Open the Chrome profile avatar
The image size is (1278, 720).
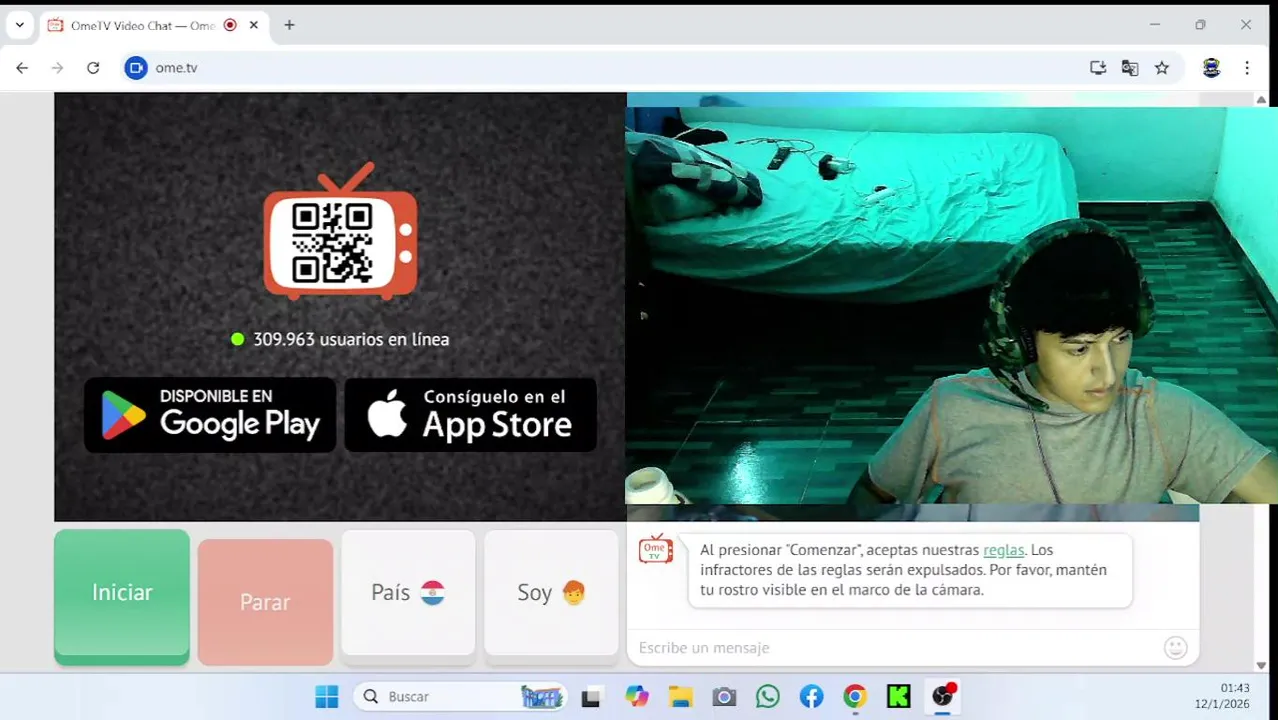click(1211, 68)
